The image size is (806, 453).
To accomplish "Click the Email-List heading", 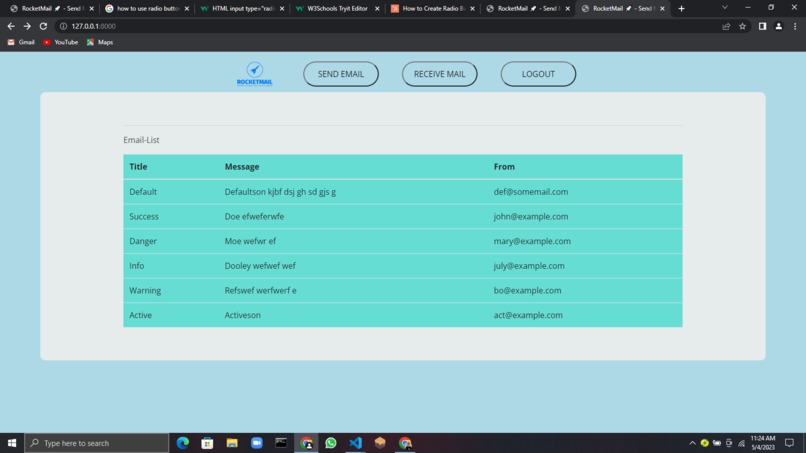I will tap(141, 140).
